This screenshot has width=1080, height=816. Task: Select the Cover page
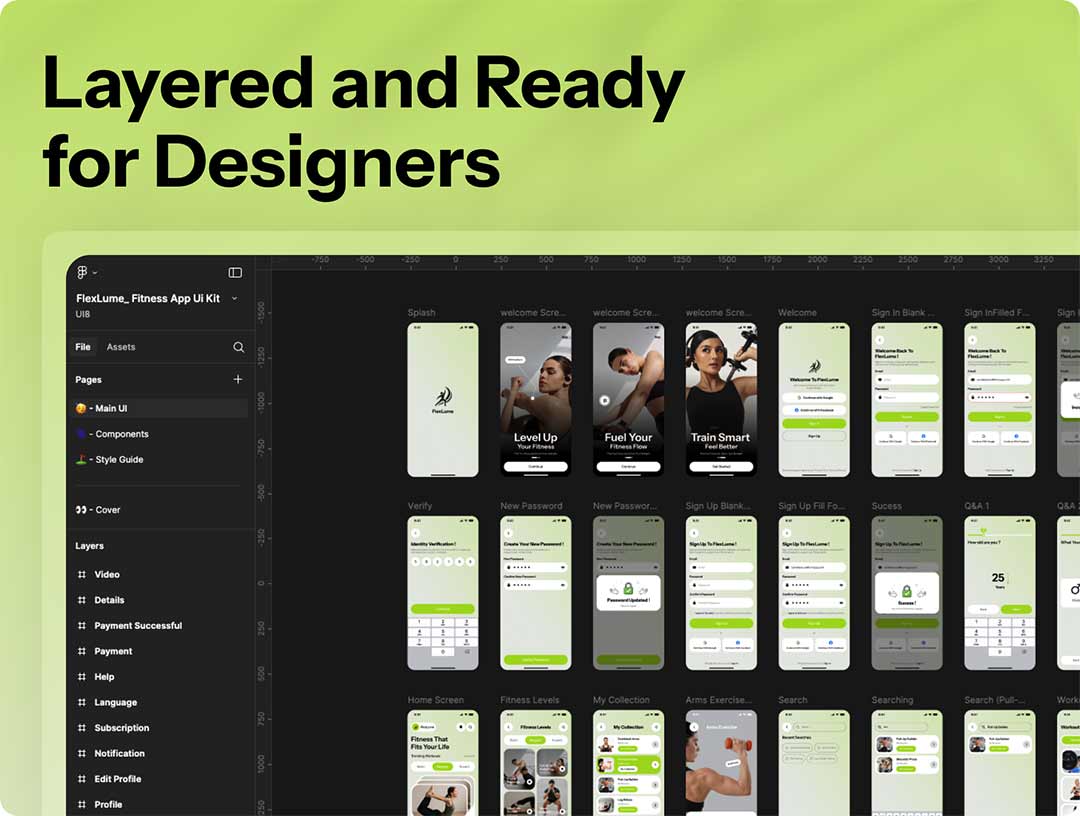coord(106,510)
